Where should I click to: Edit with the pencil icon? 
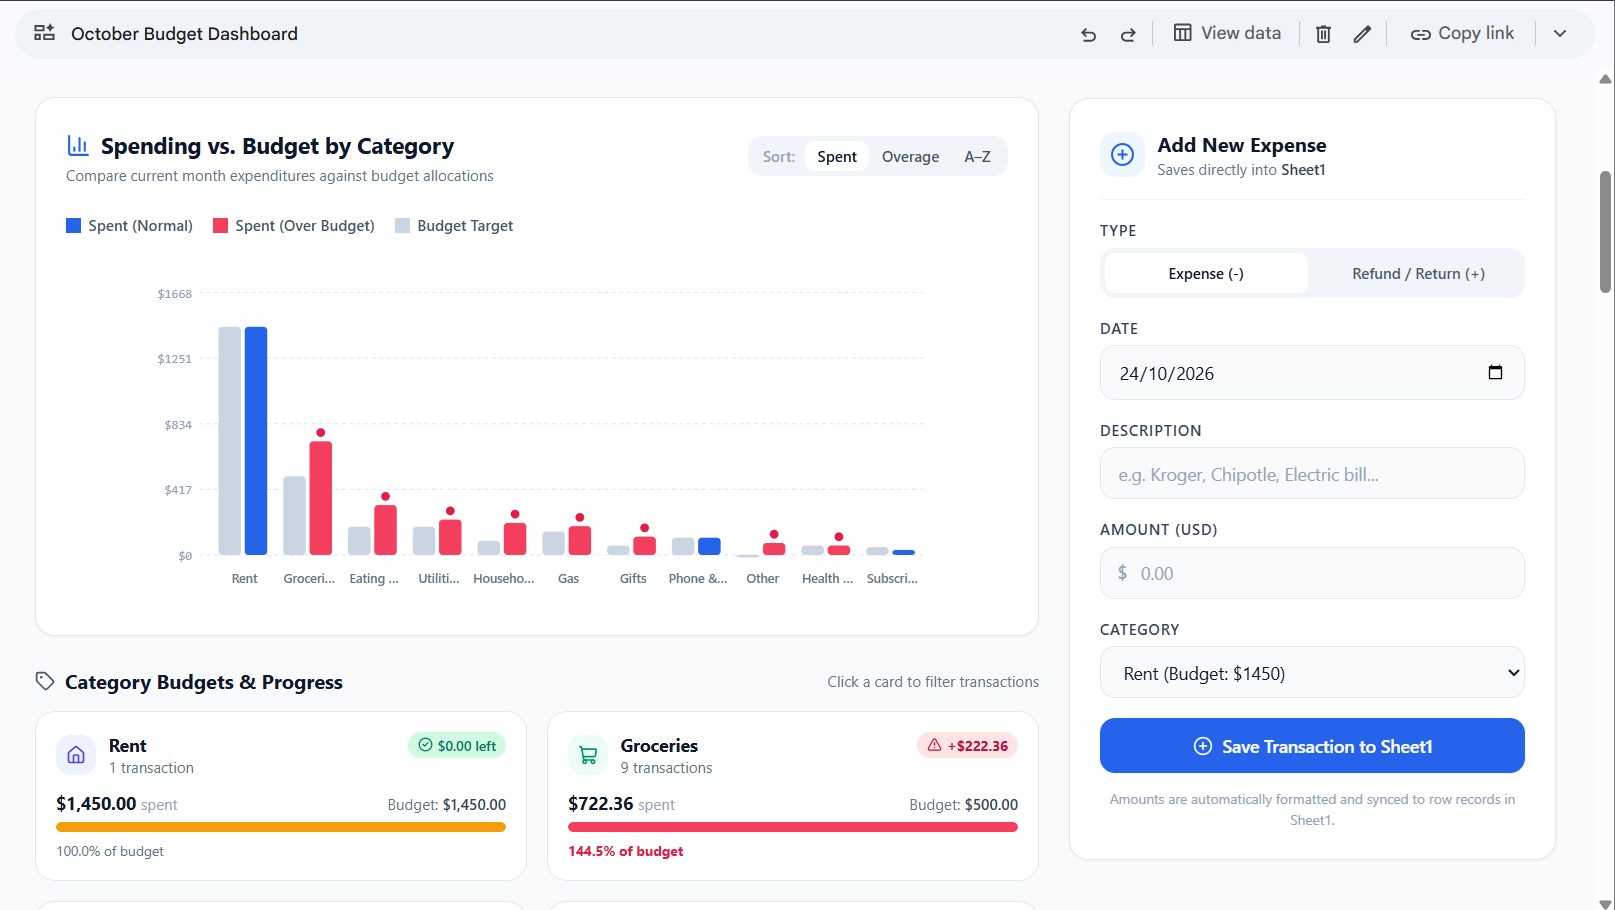[x=1362, y=34]
